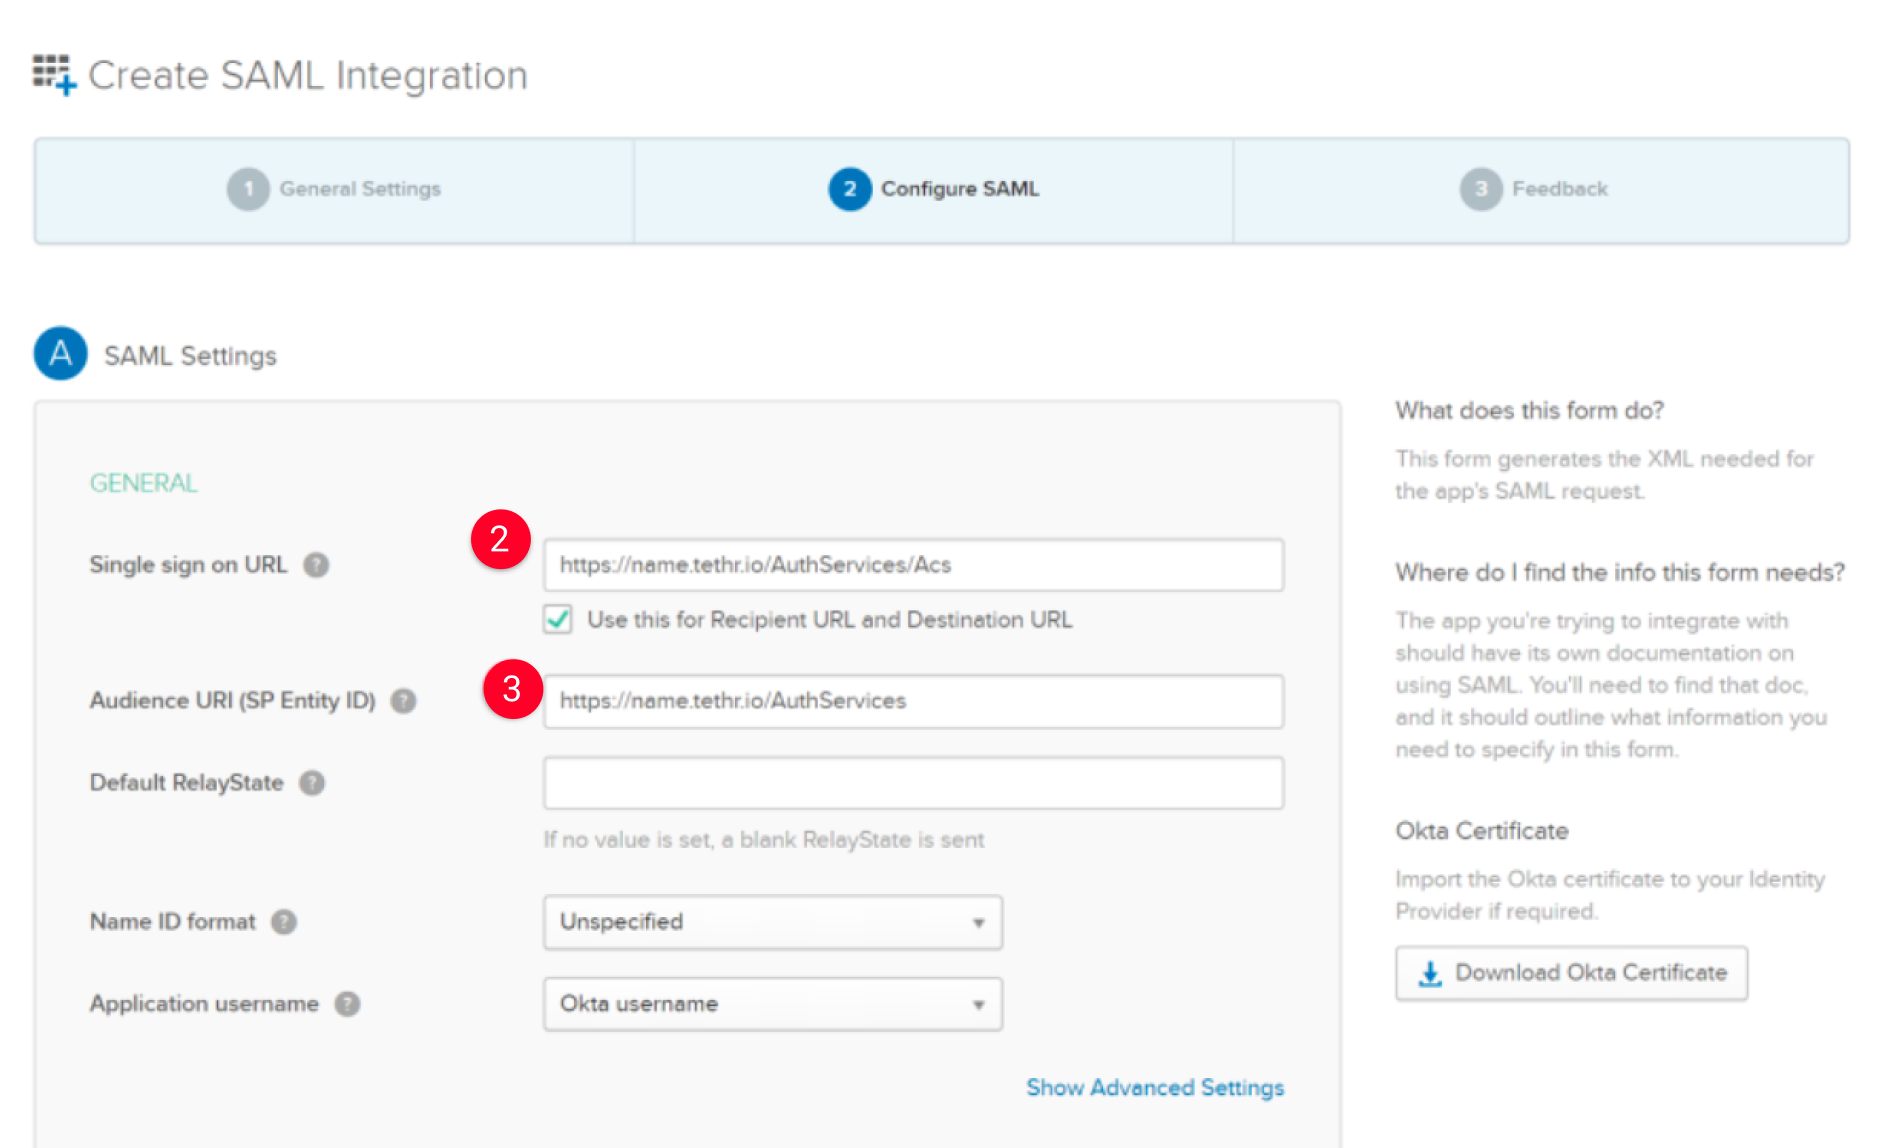Expand the Okta username selector arrow
Image resolution: width=1887 pixels, height=1148 pixels.
click(x=977, y=1004)
